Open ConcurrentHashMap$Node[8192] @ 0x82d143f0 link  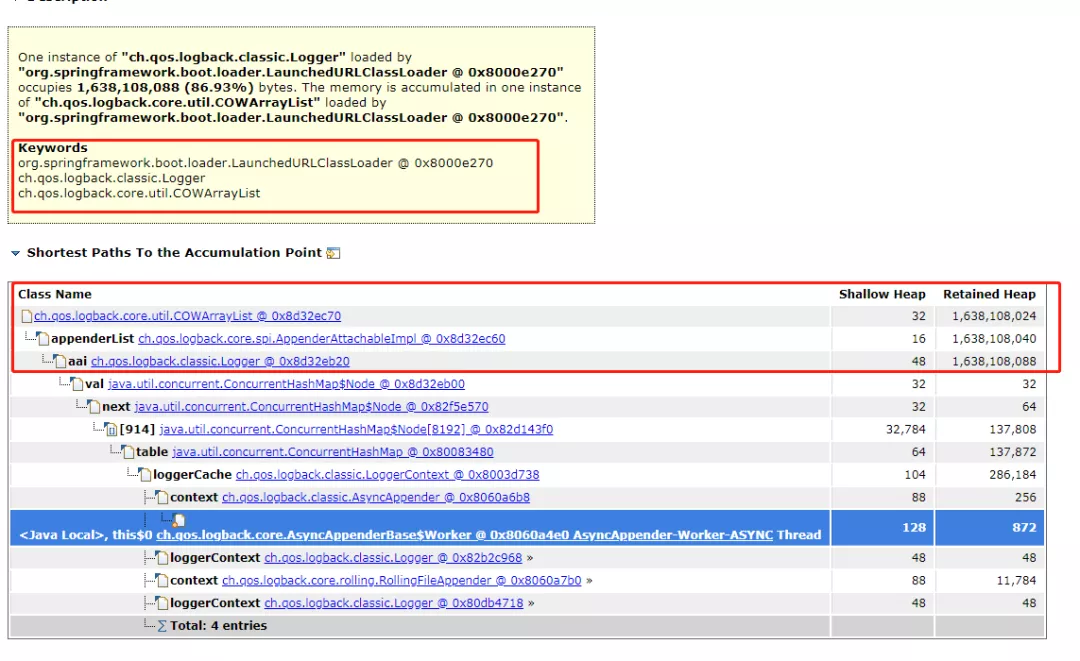click(356, 430)
